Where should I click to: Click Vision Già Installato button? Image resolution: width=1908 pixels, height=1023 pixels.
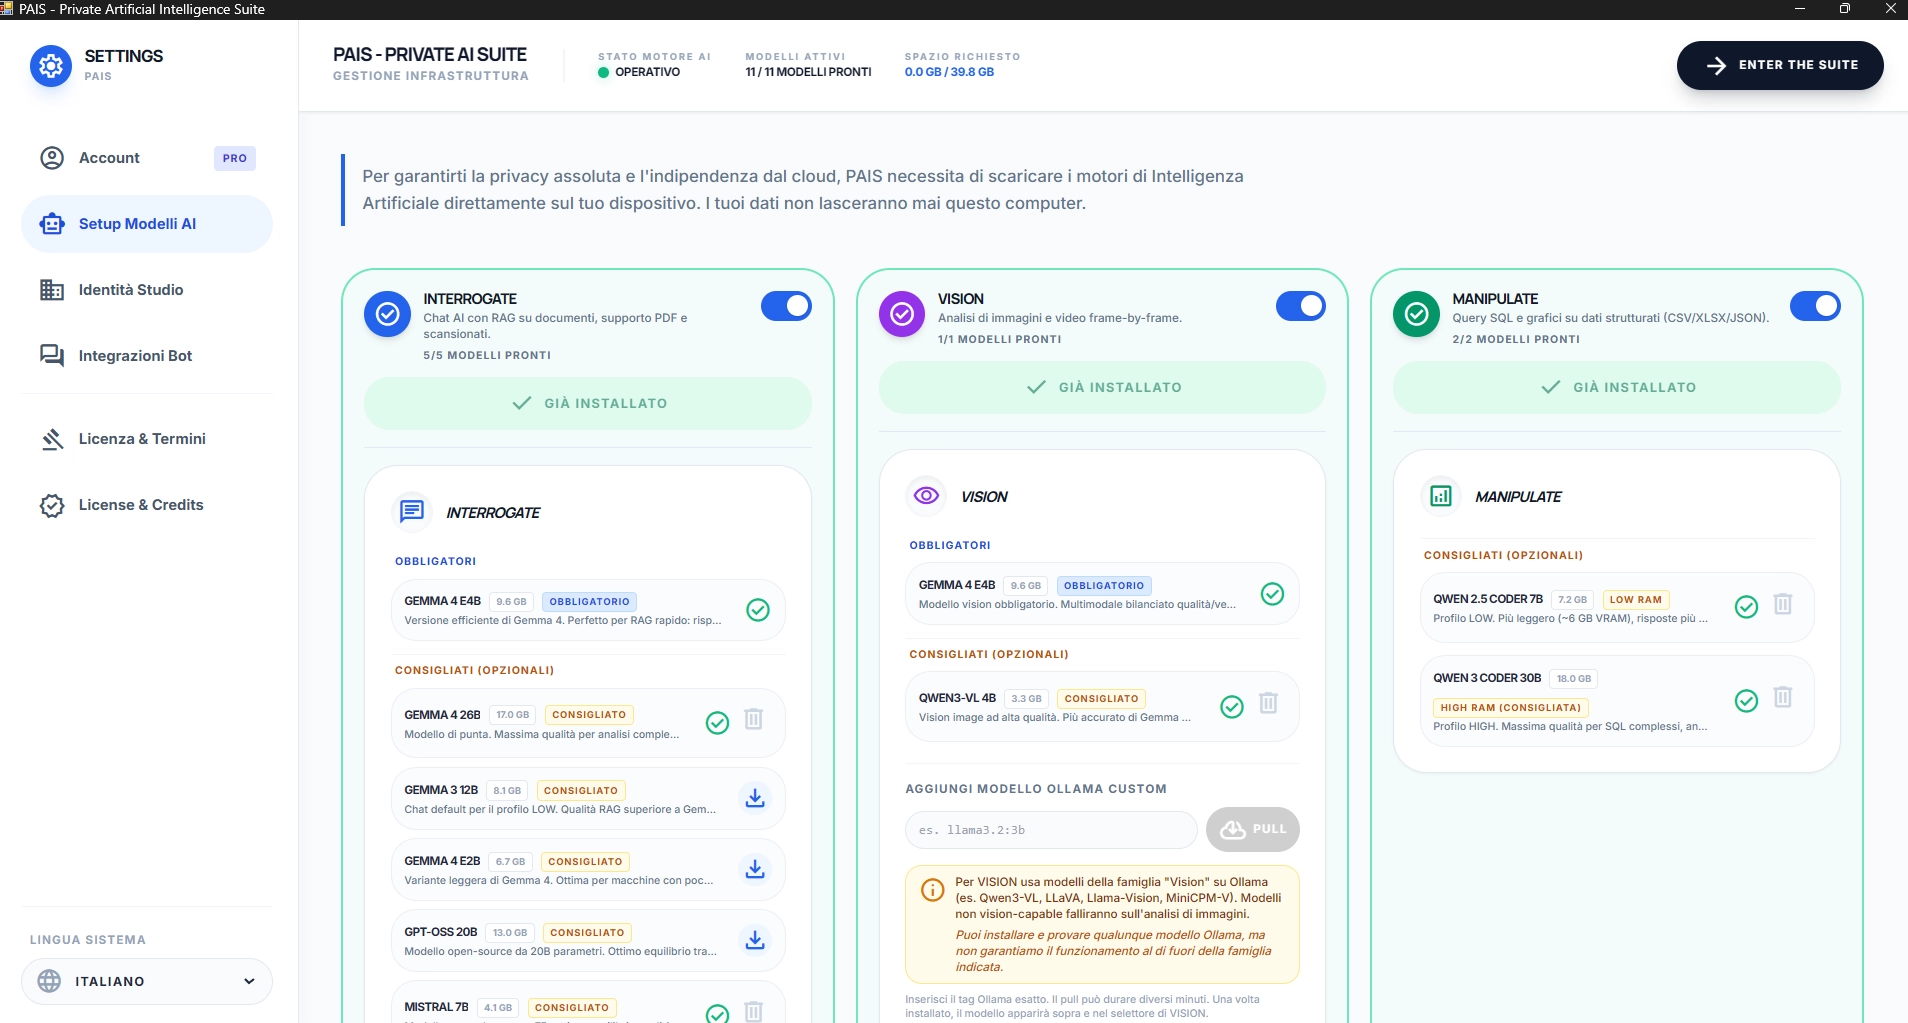1102,387
